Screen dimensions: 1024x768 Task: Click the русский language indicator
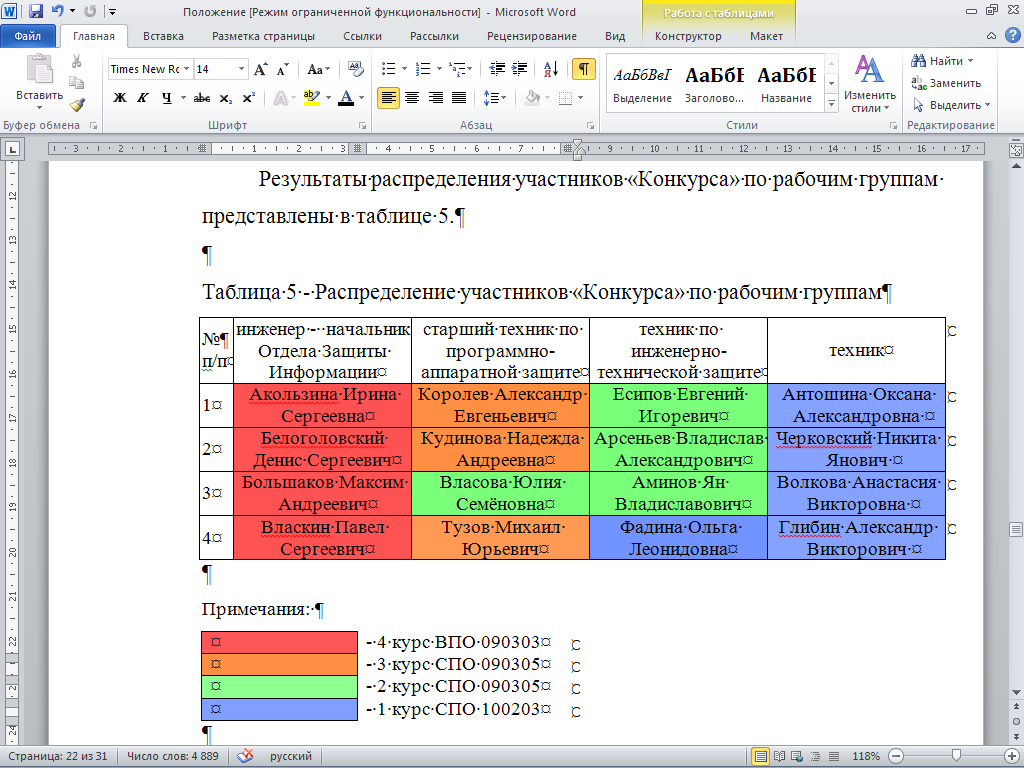click(291, 756)
